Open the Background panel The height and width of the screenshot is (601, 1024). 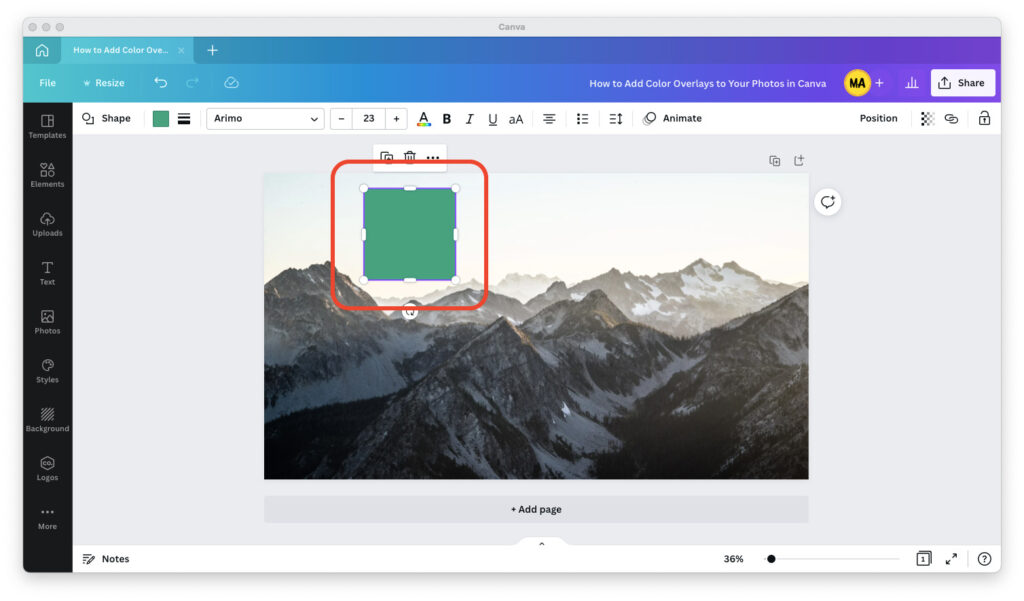coord(47,420)
